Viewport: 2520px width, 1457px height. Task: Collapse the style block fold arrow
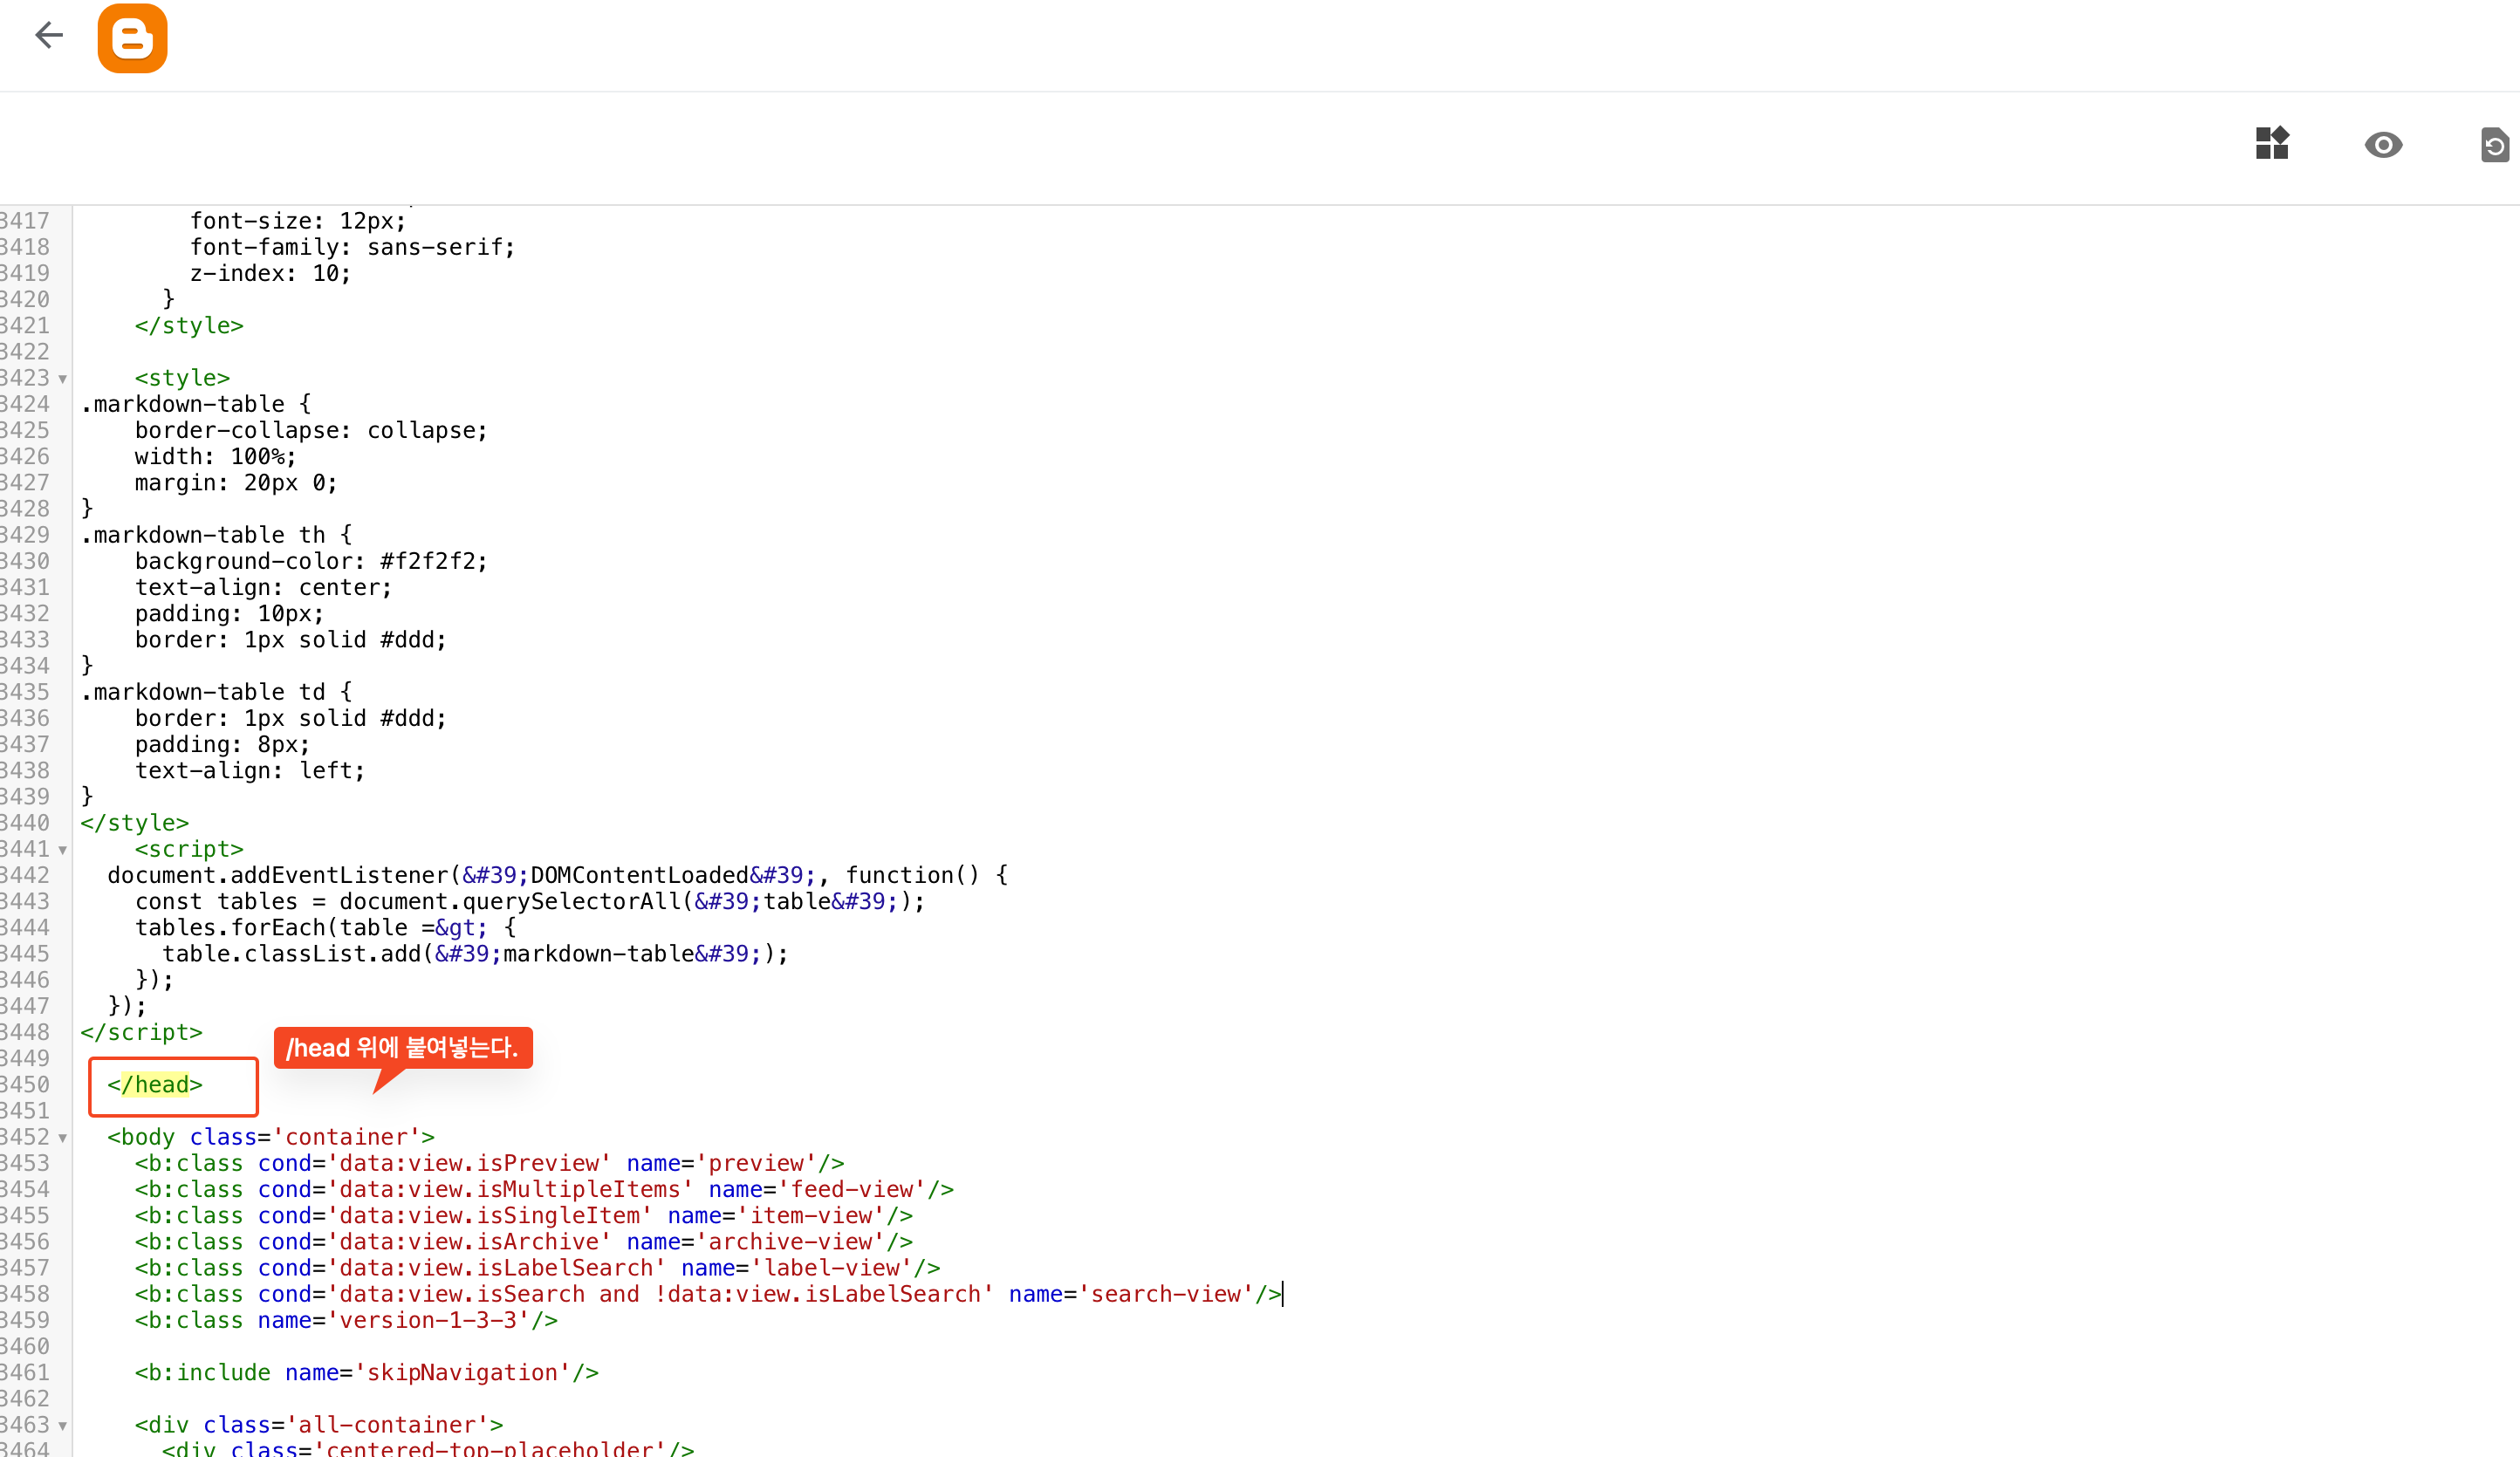[x=63, y=379]
